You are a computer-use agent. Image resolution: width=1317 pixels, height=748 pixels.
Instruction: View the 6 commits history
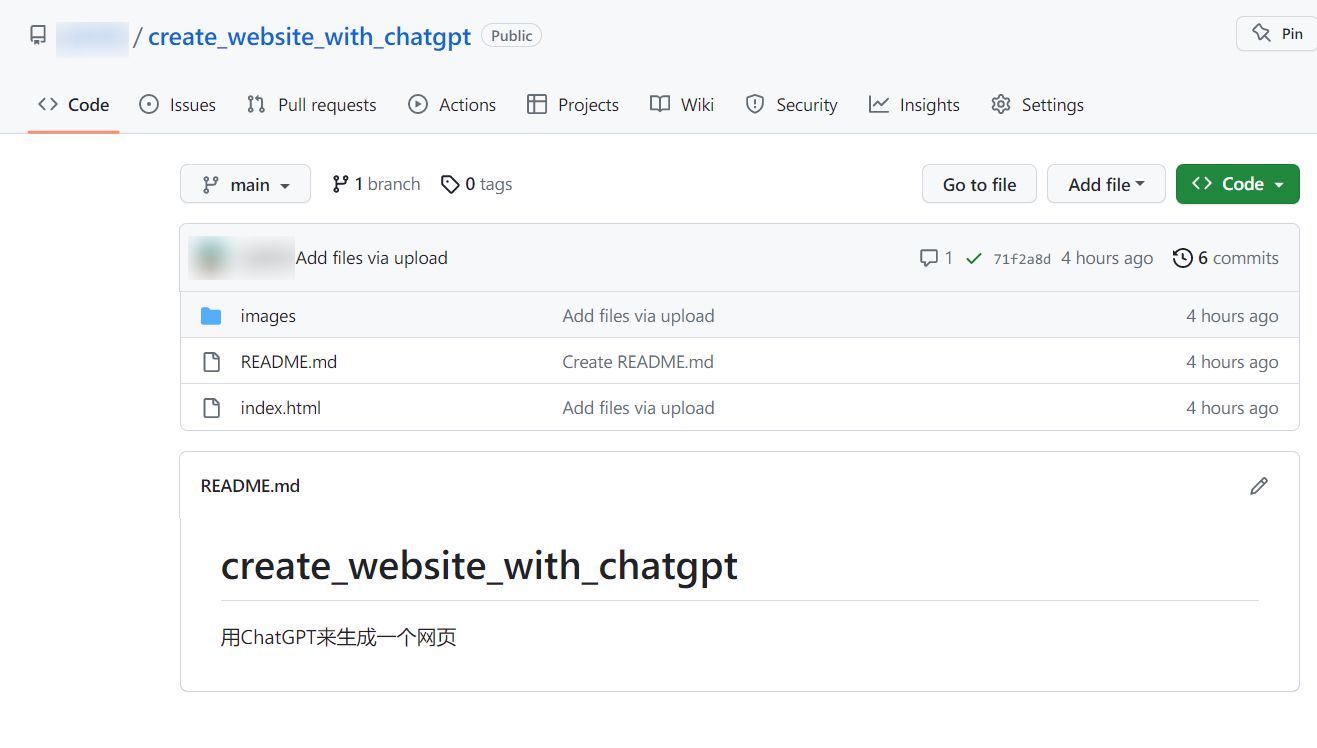[x=1226, y=258]
